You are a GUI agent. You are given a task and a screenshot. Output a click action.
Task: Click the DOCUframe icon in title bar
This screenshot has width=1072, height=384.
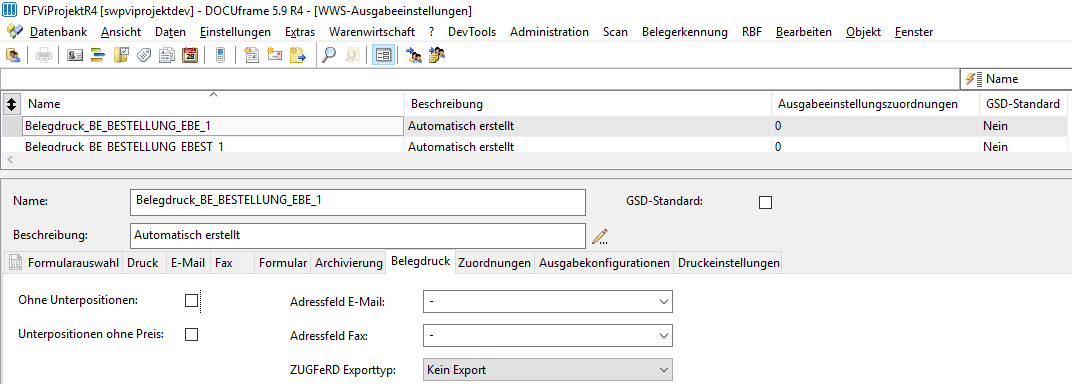tap(10, 11)
